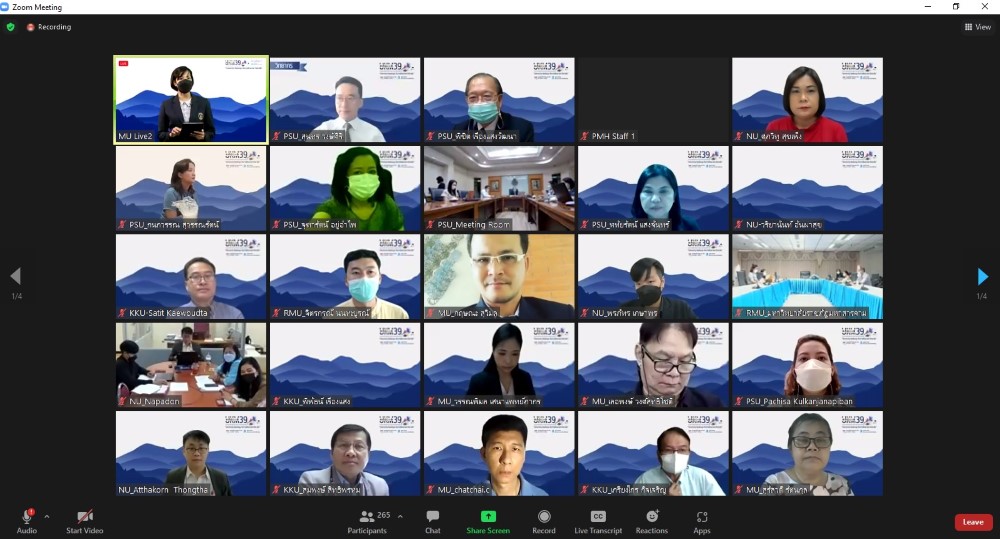Select the MU Live2 video tile
The image size is (1000, 539).
pos(191,99)
